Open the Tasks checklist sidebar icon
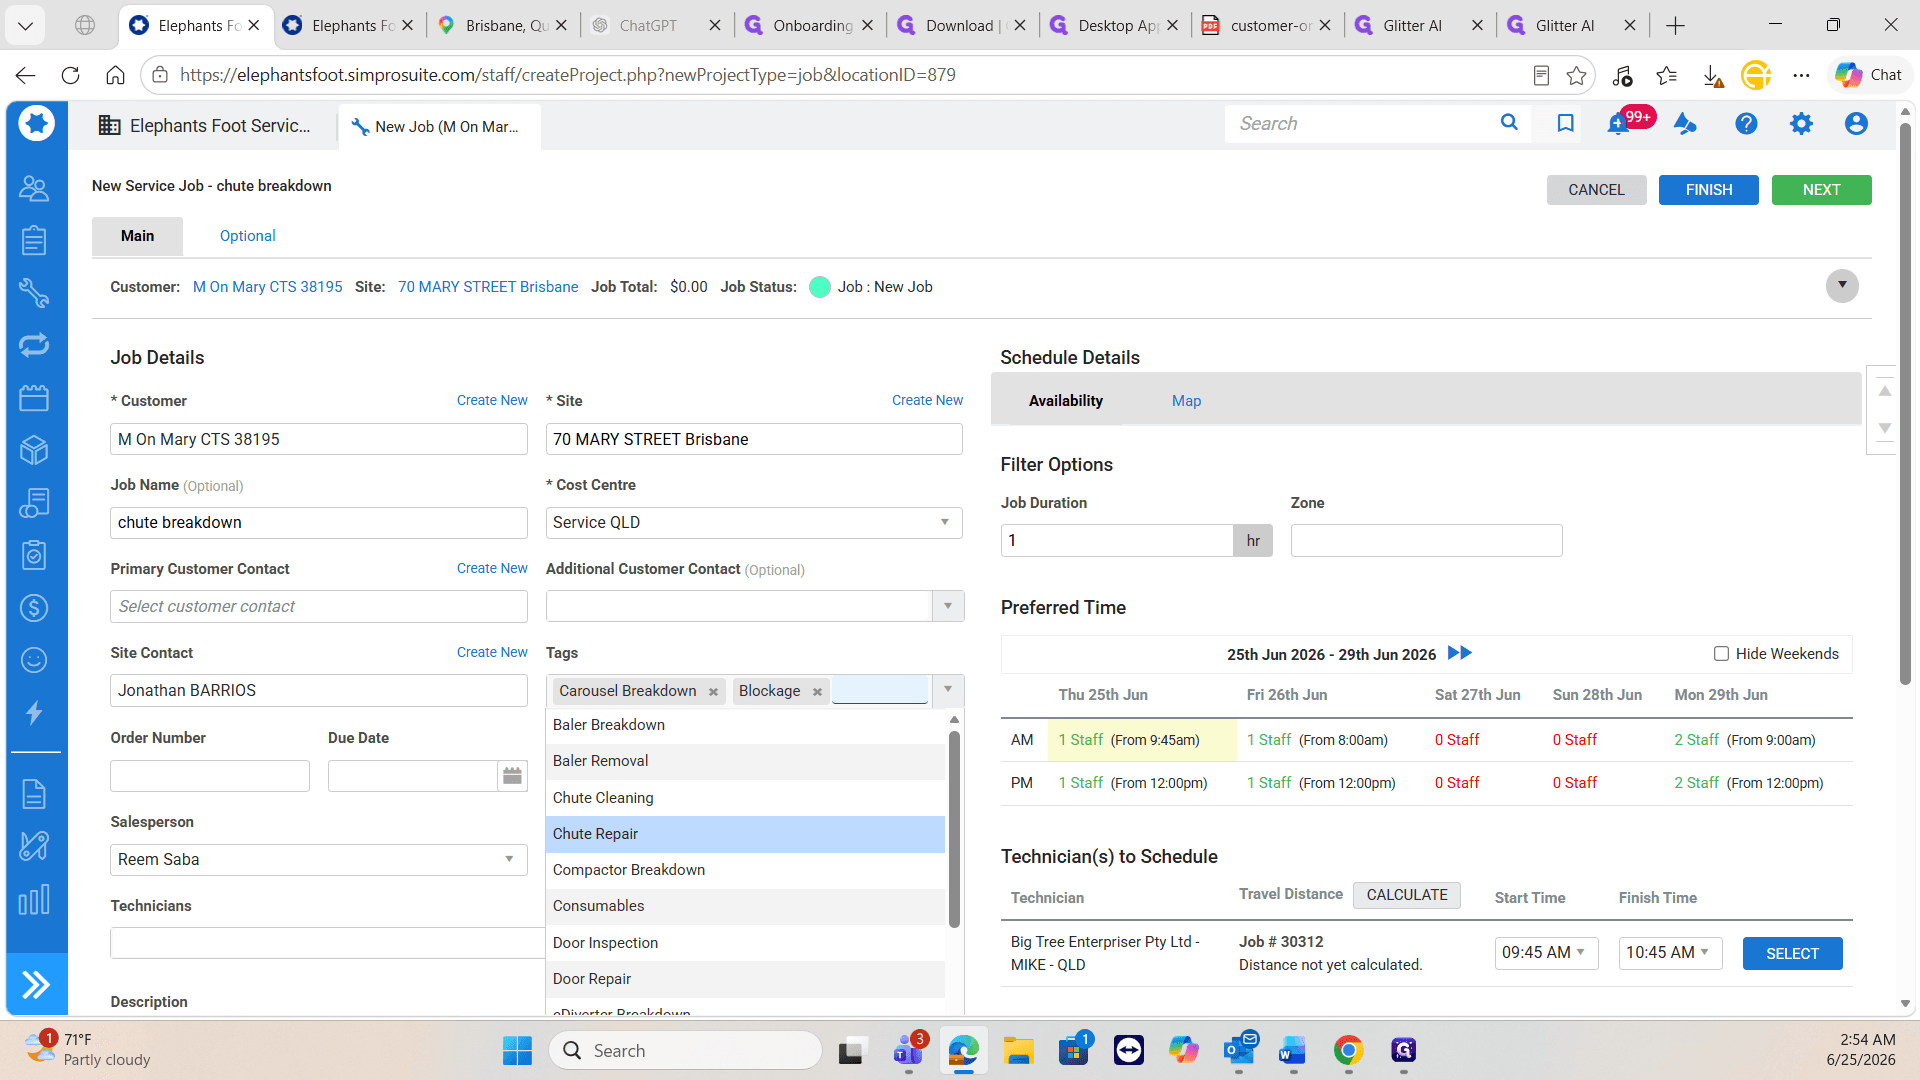 pyautogui.click(x=34, y=555)
